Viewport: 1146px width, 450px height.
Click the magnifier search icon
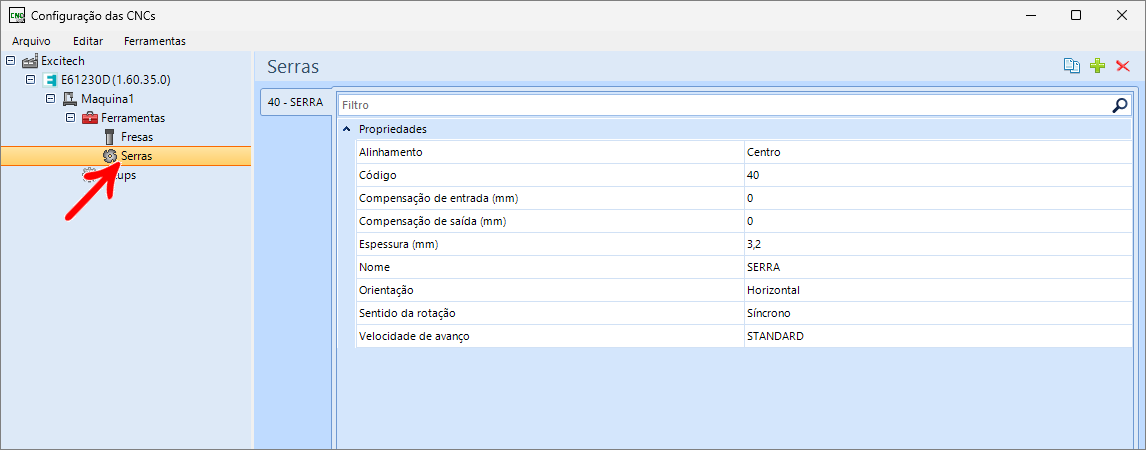click(x=1120, y=104)
